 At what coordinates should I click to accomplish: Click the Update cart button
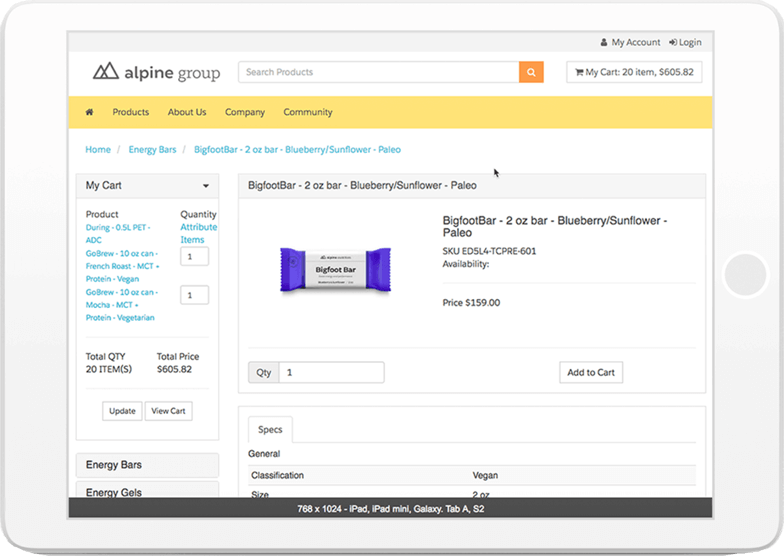click(x=122, y=411)
